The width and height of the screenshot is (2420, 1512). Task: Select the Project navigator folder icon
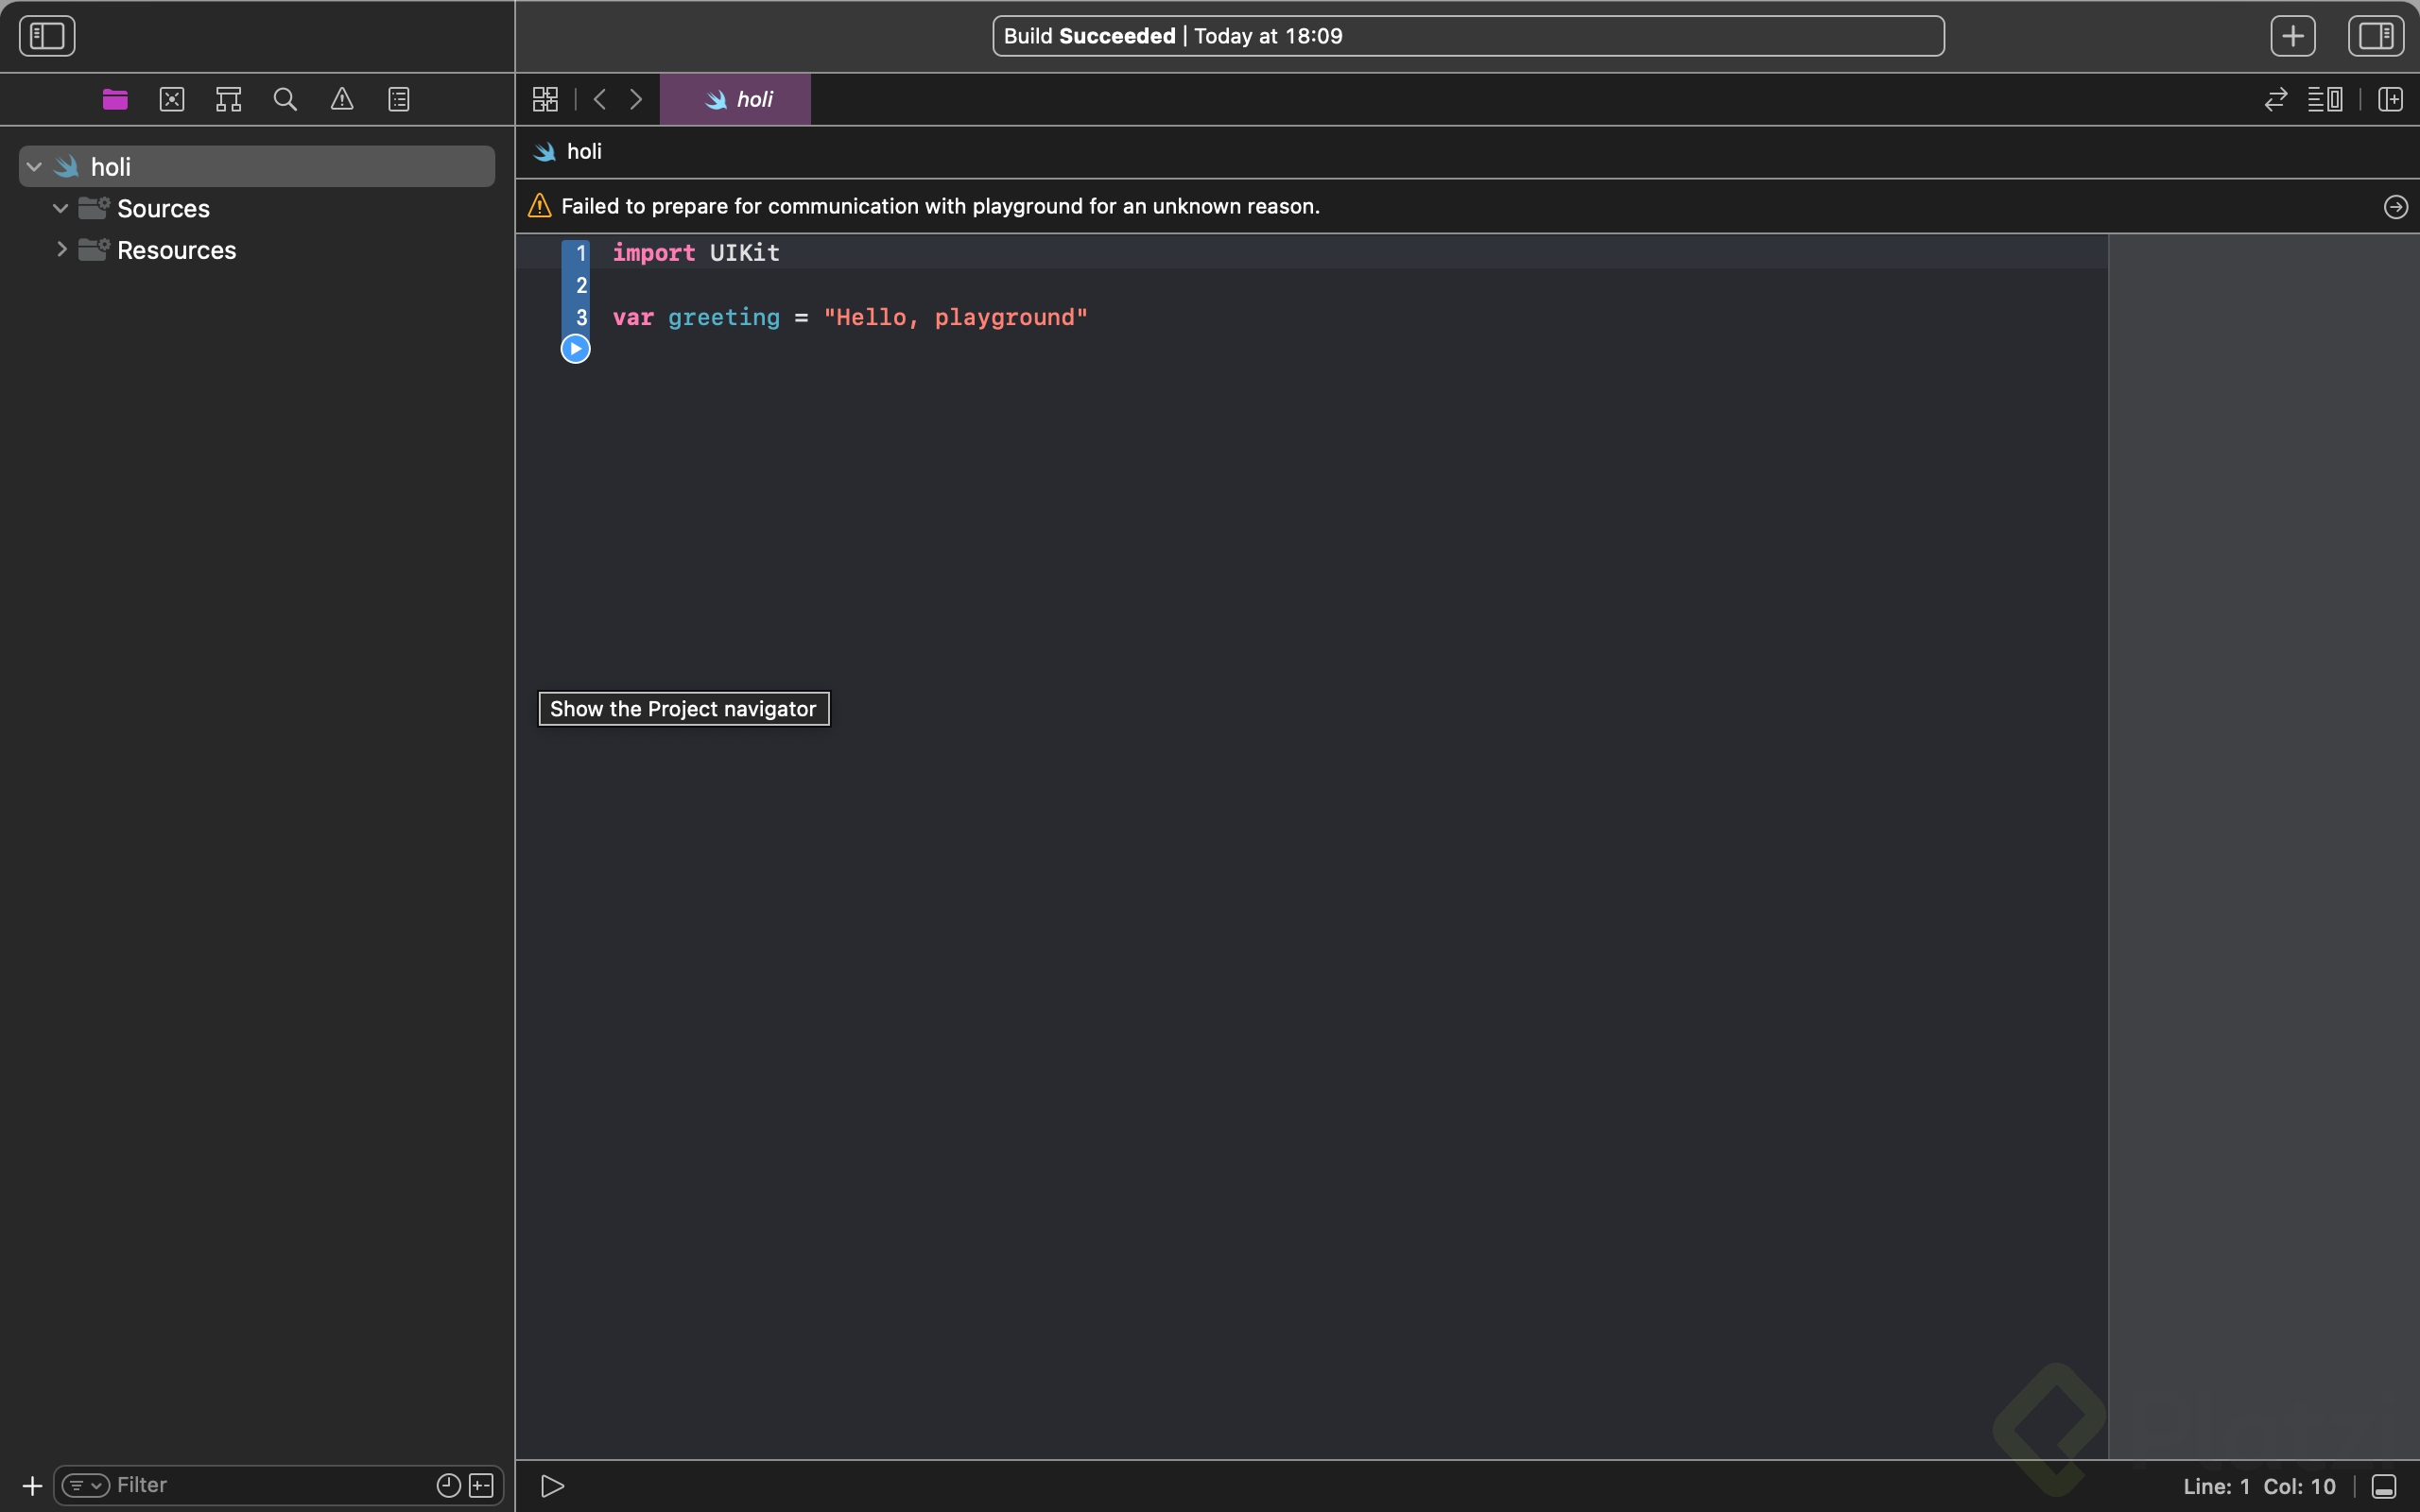[115, 99]
